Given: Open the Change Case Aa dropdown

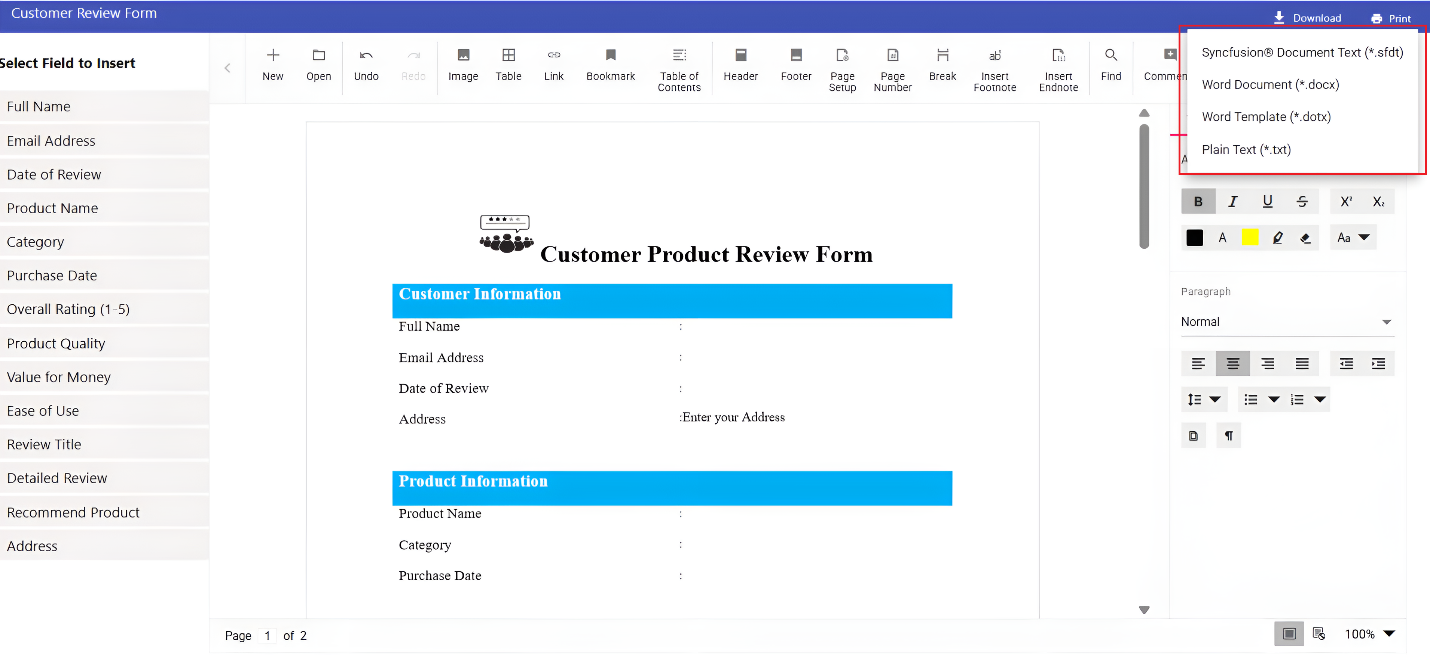Looking at the screenshot, I should pyautogui.click(x=1353, y=238).
